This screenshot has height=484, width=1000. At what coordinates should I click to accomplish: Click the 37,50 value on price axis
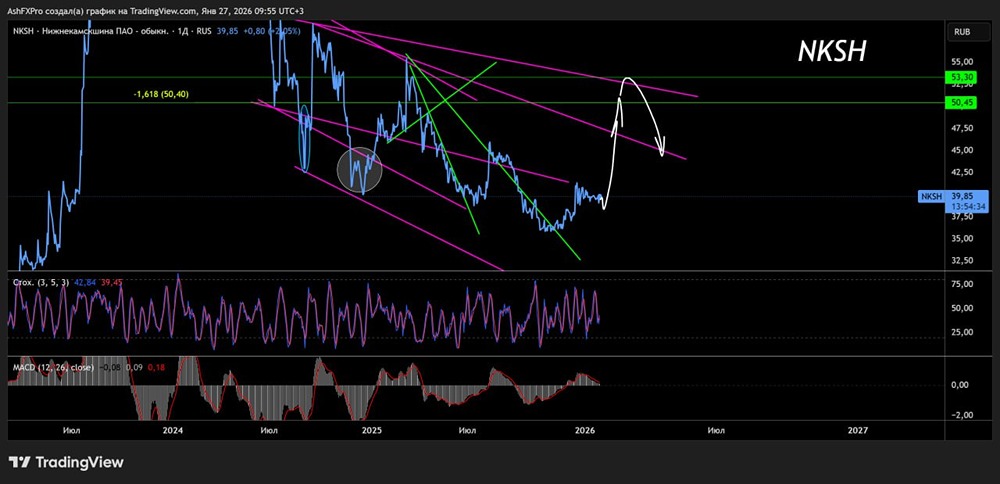[x=961, y=216]
